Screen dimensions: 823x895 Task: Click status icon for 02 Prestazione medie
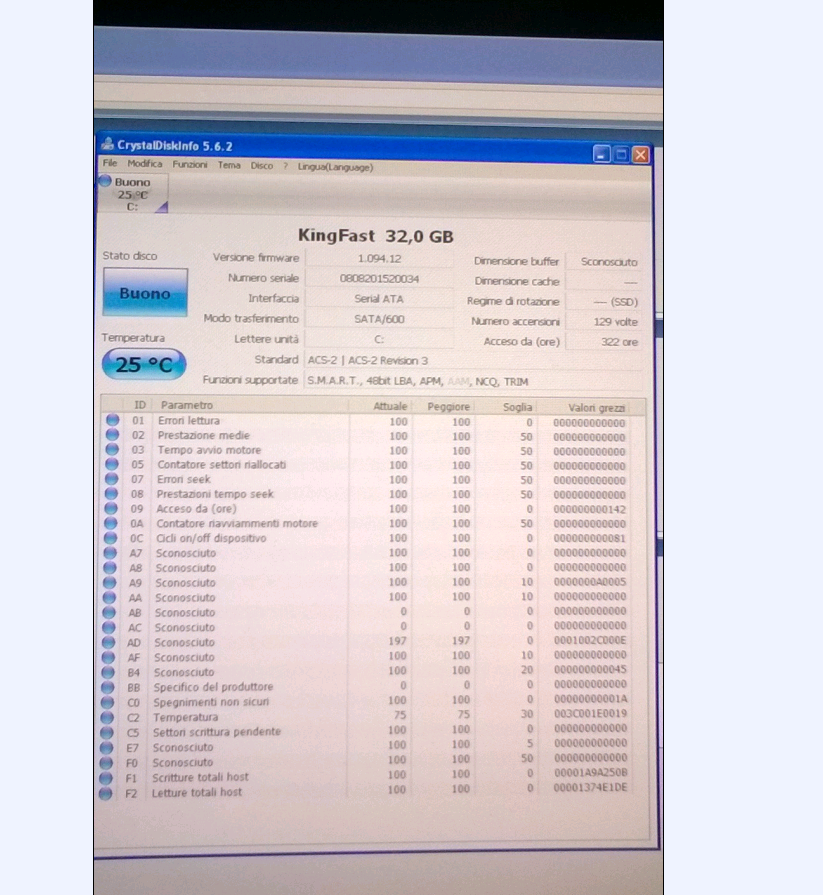(x=112, y=435)
